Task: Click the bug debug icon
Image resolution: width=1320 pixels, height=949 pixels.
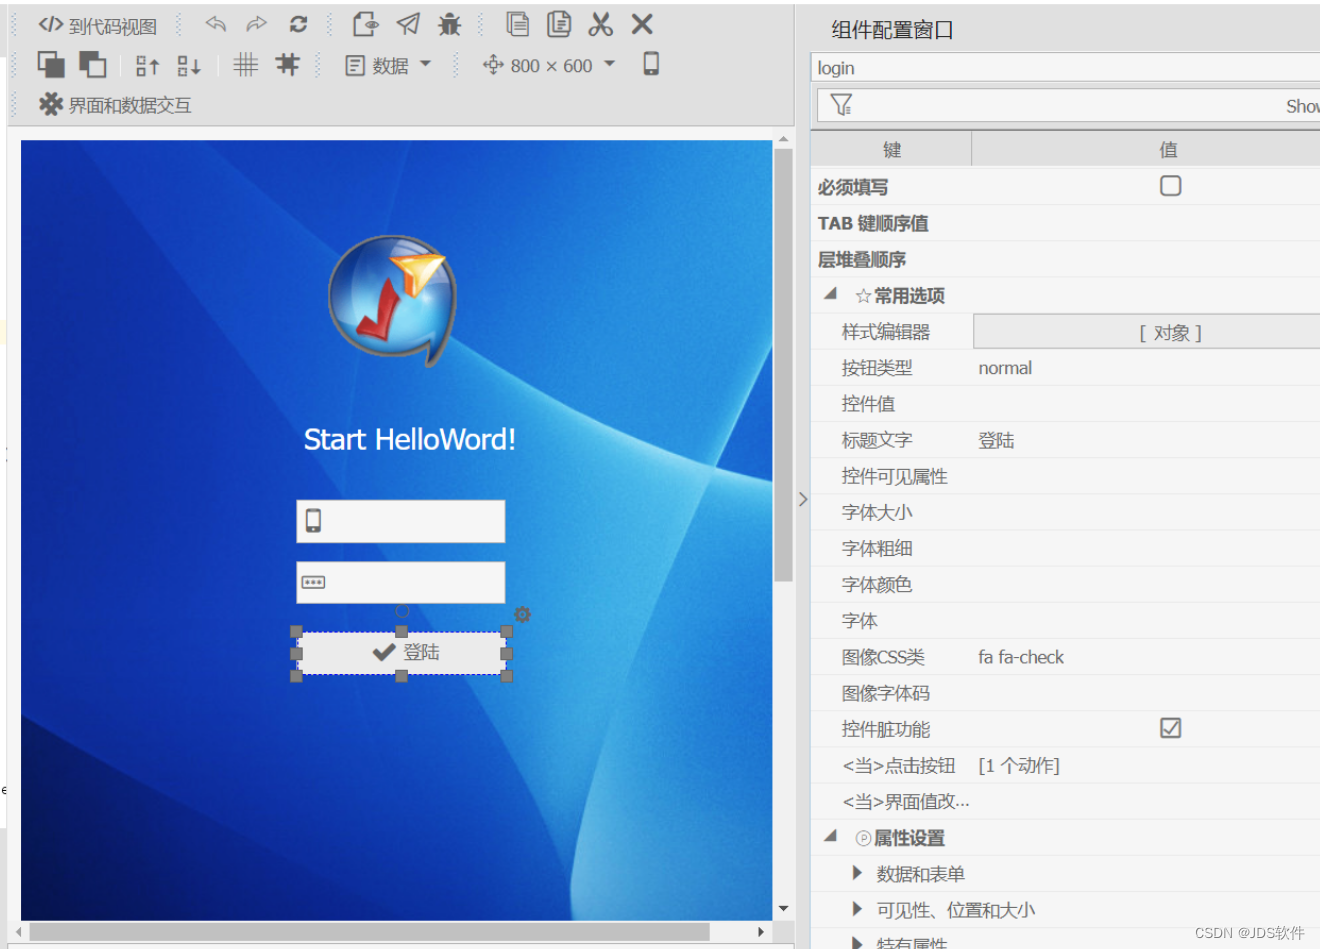Action: pos(450,24)
